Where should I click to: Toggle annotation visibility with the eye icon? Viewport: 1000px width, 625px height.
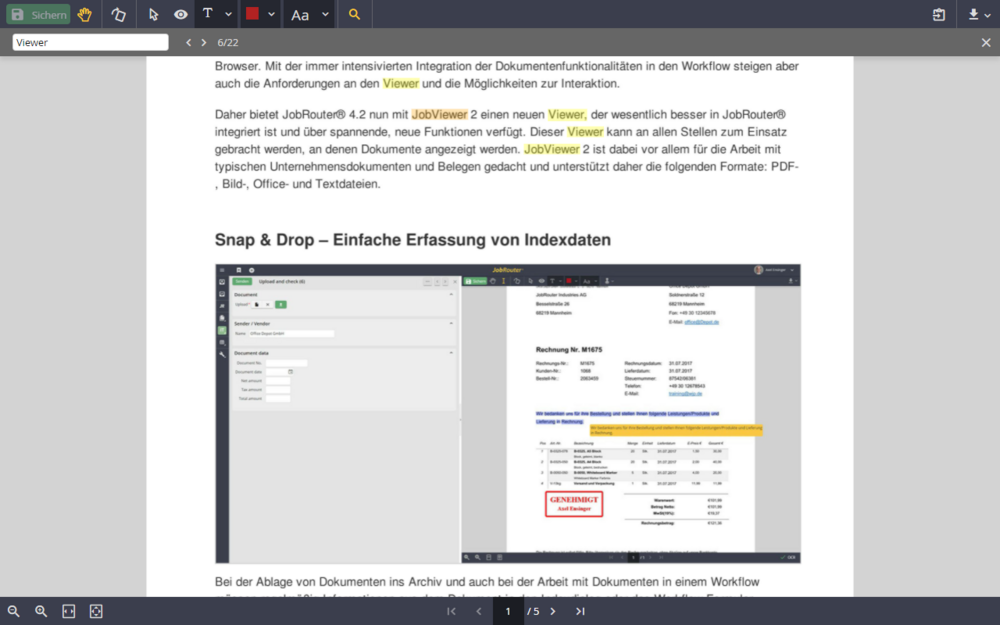pyautogui.click(x=180, y=14)
